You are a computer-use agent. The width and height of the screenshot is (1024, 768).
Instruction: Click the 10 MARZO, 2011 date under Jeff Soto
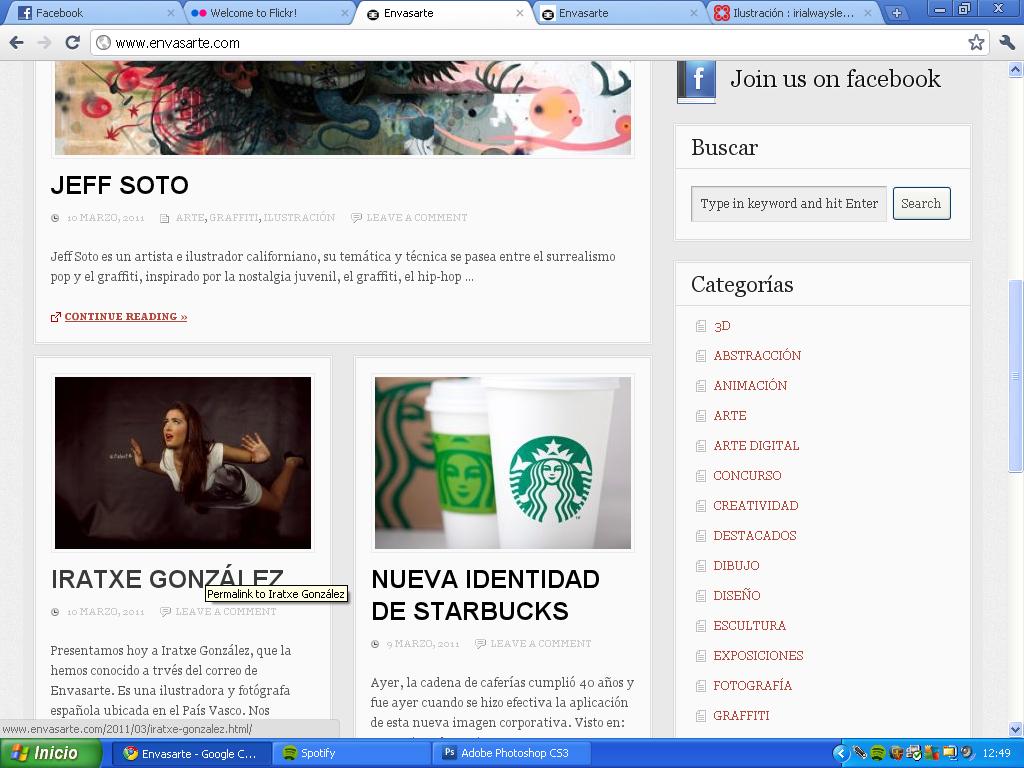tap(105, 217)
